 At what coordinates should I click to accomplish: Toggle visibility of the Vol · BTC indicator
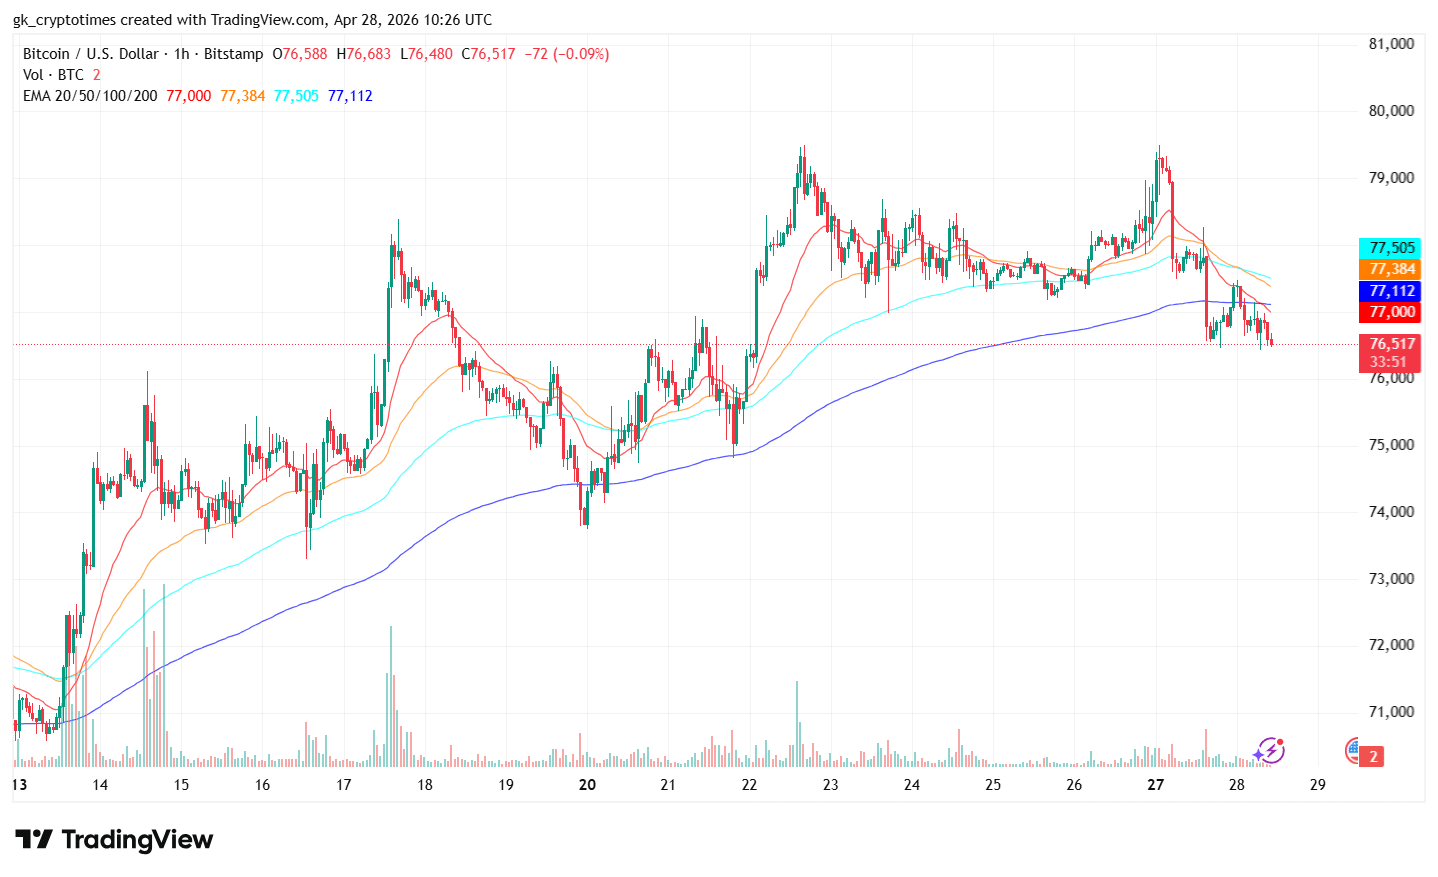click(x=52, y=75)
